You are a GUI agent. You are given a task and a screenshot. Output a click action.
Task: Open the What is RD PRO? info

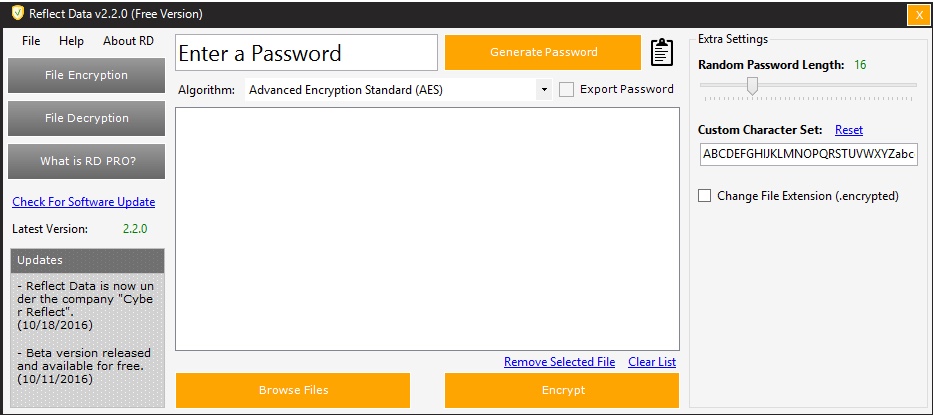coord(86,161)
